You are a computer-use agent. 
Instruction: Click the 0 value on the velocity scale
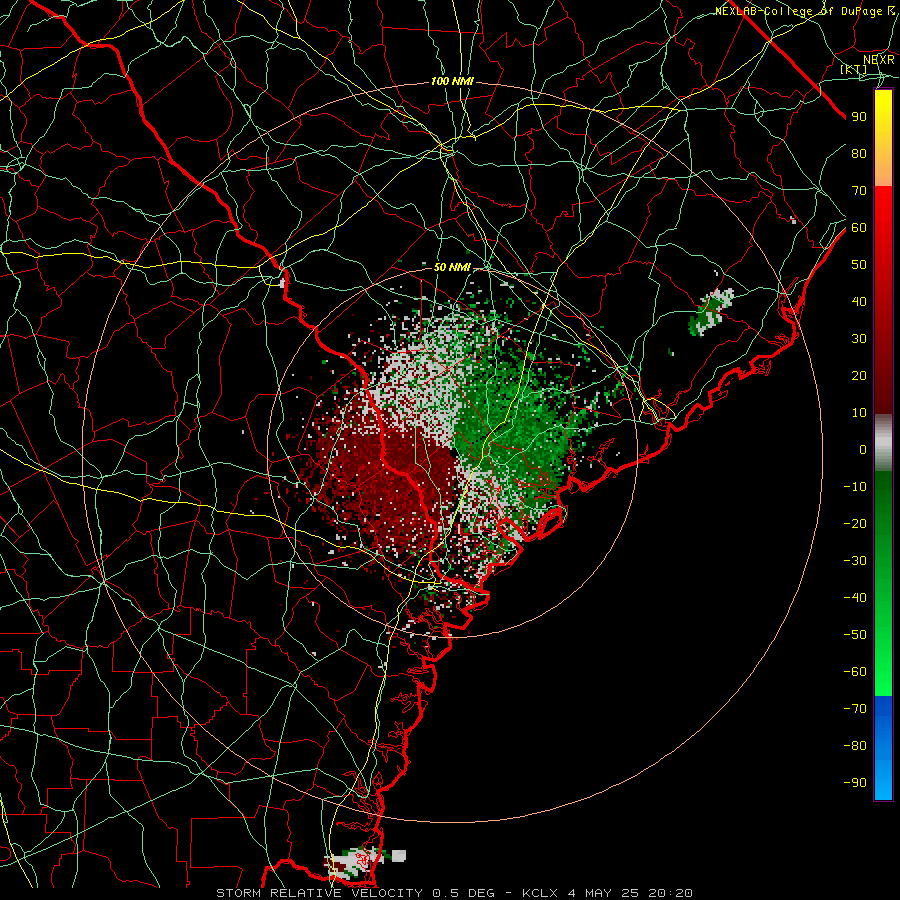863,449
